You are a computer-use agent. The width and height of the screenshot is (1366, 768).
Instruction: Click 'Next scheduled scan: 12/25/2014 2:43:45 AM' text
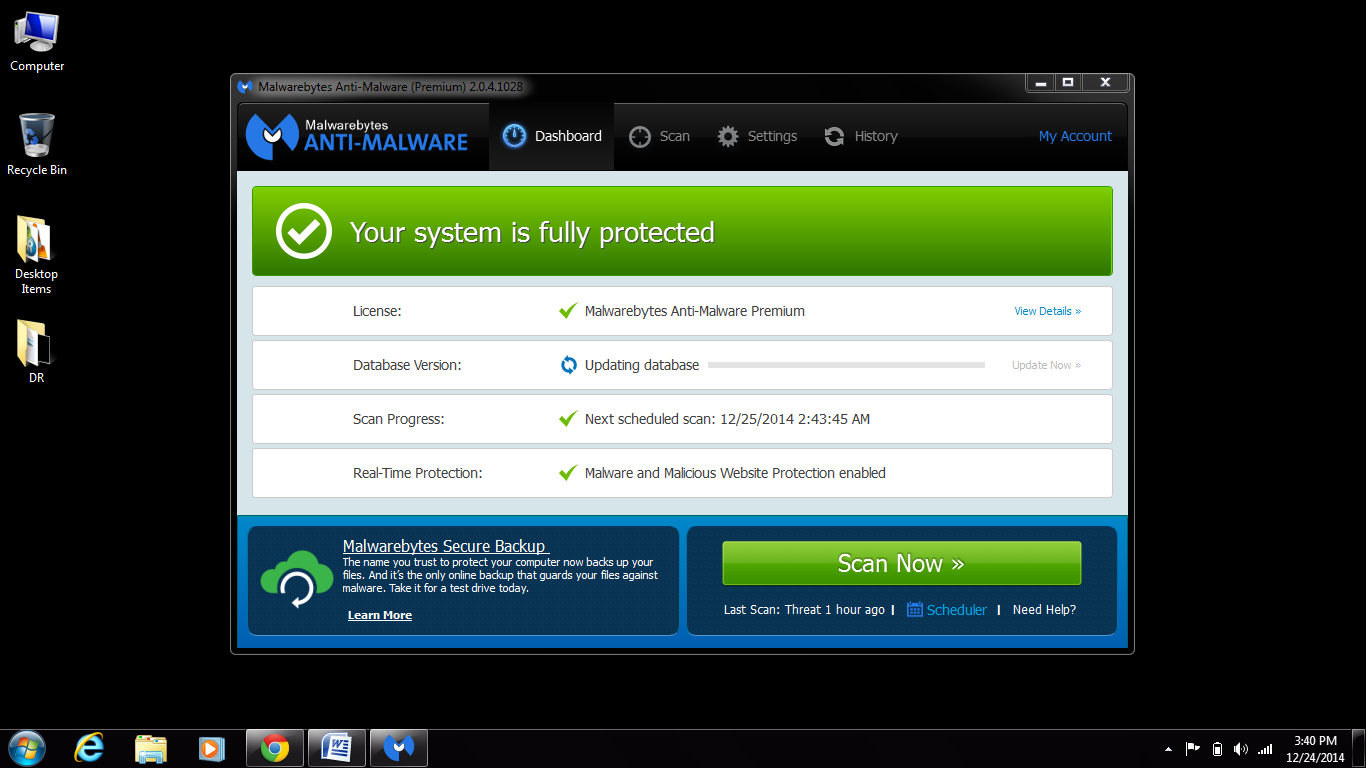(x=727, y=419)
